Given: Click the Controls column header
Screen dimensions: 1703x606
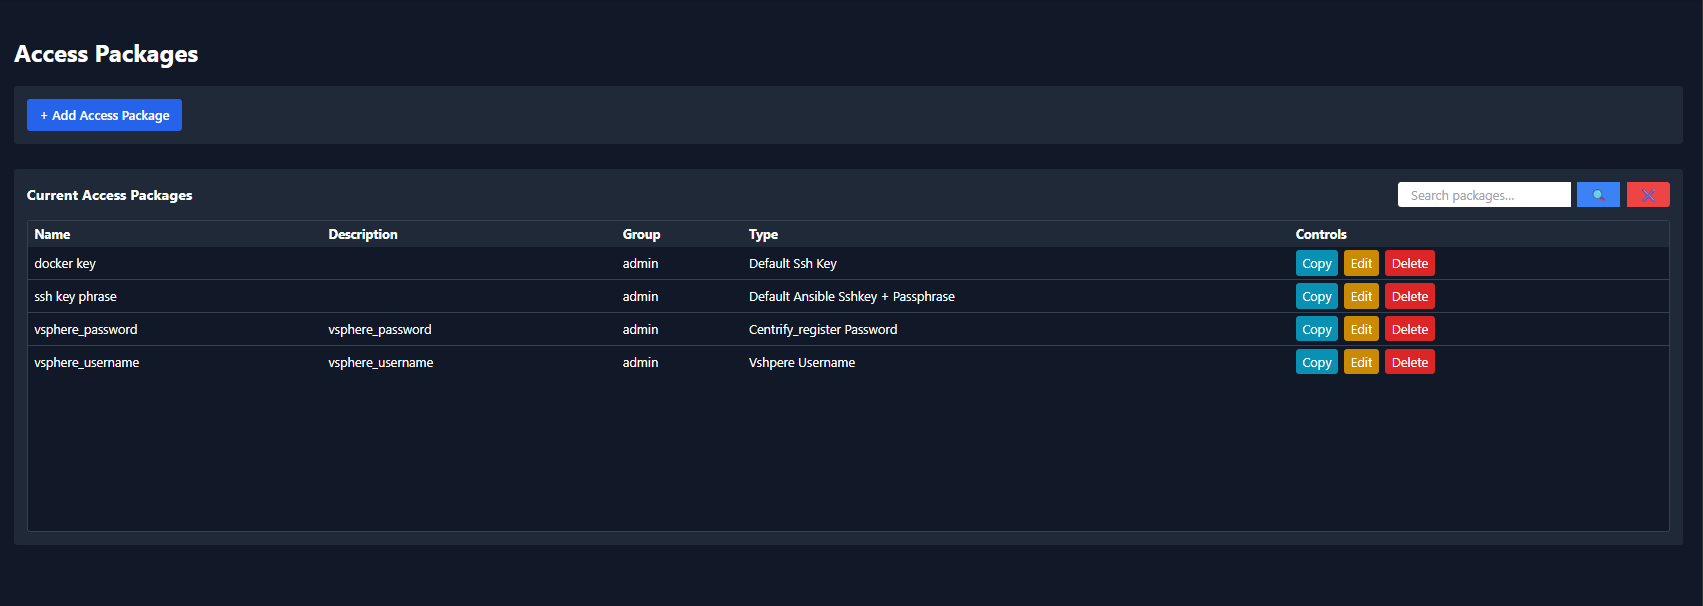Looking at the screenshot, I should (x=1321, y=234).
